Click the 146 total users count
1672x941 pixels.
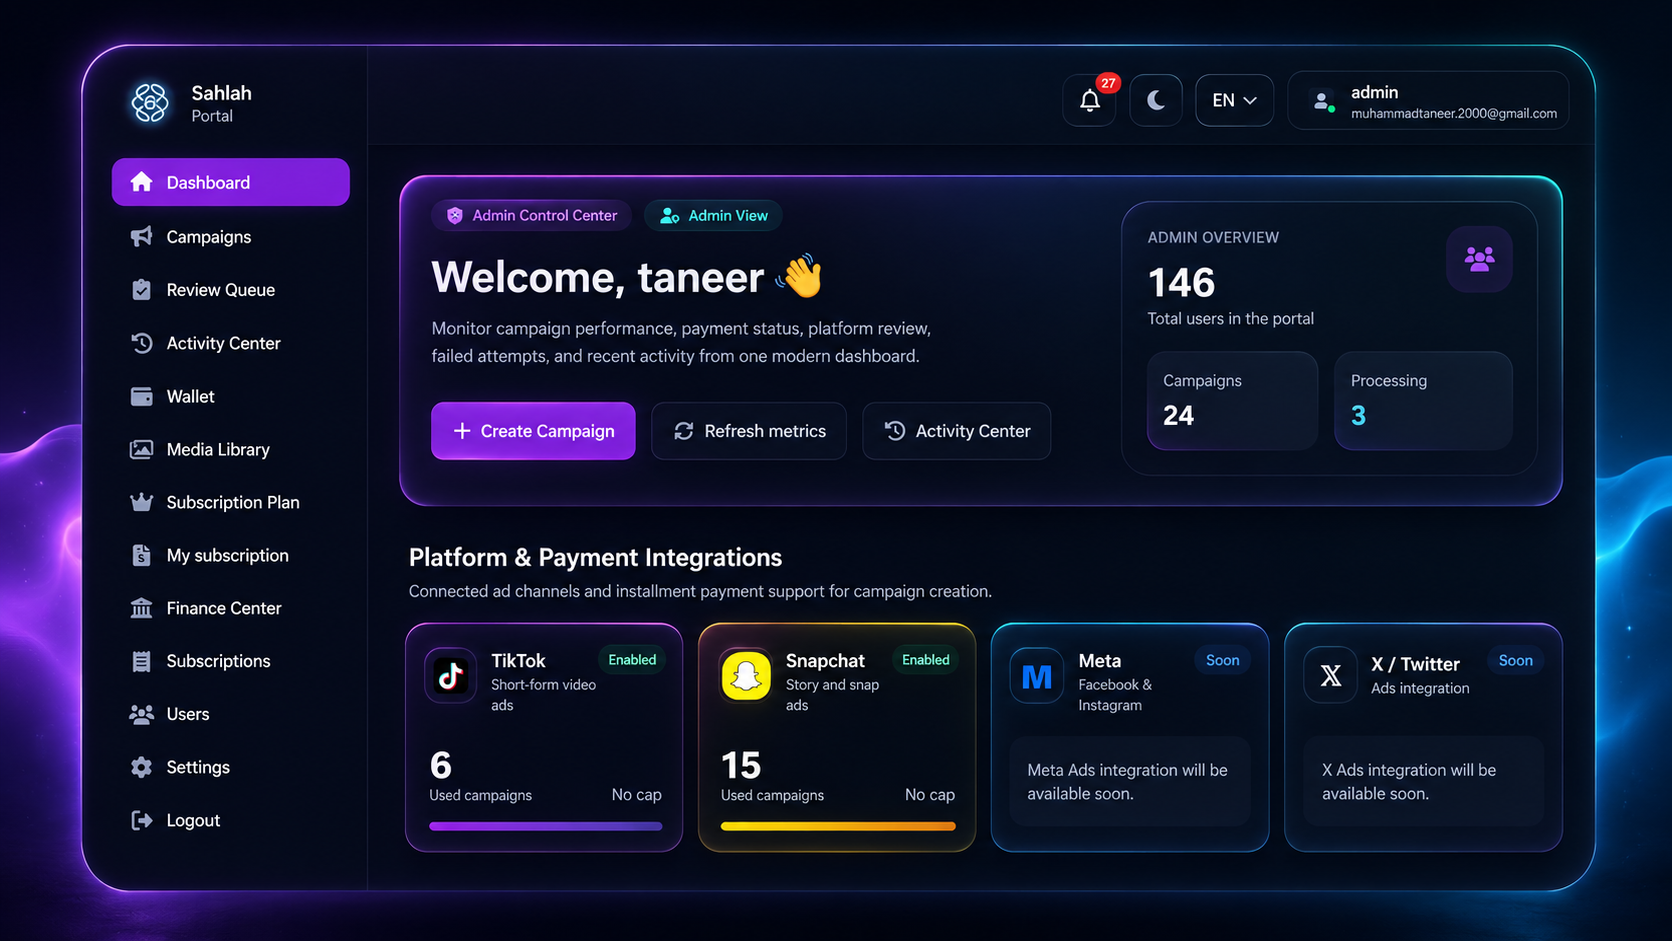click(1181, 283)
